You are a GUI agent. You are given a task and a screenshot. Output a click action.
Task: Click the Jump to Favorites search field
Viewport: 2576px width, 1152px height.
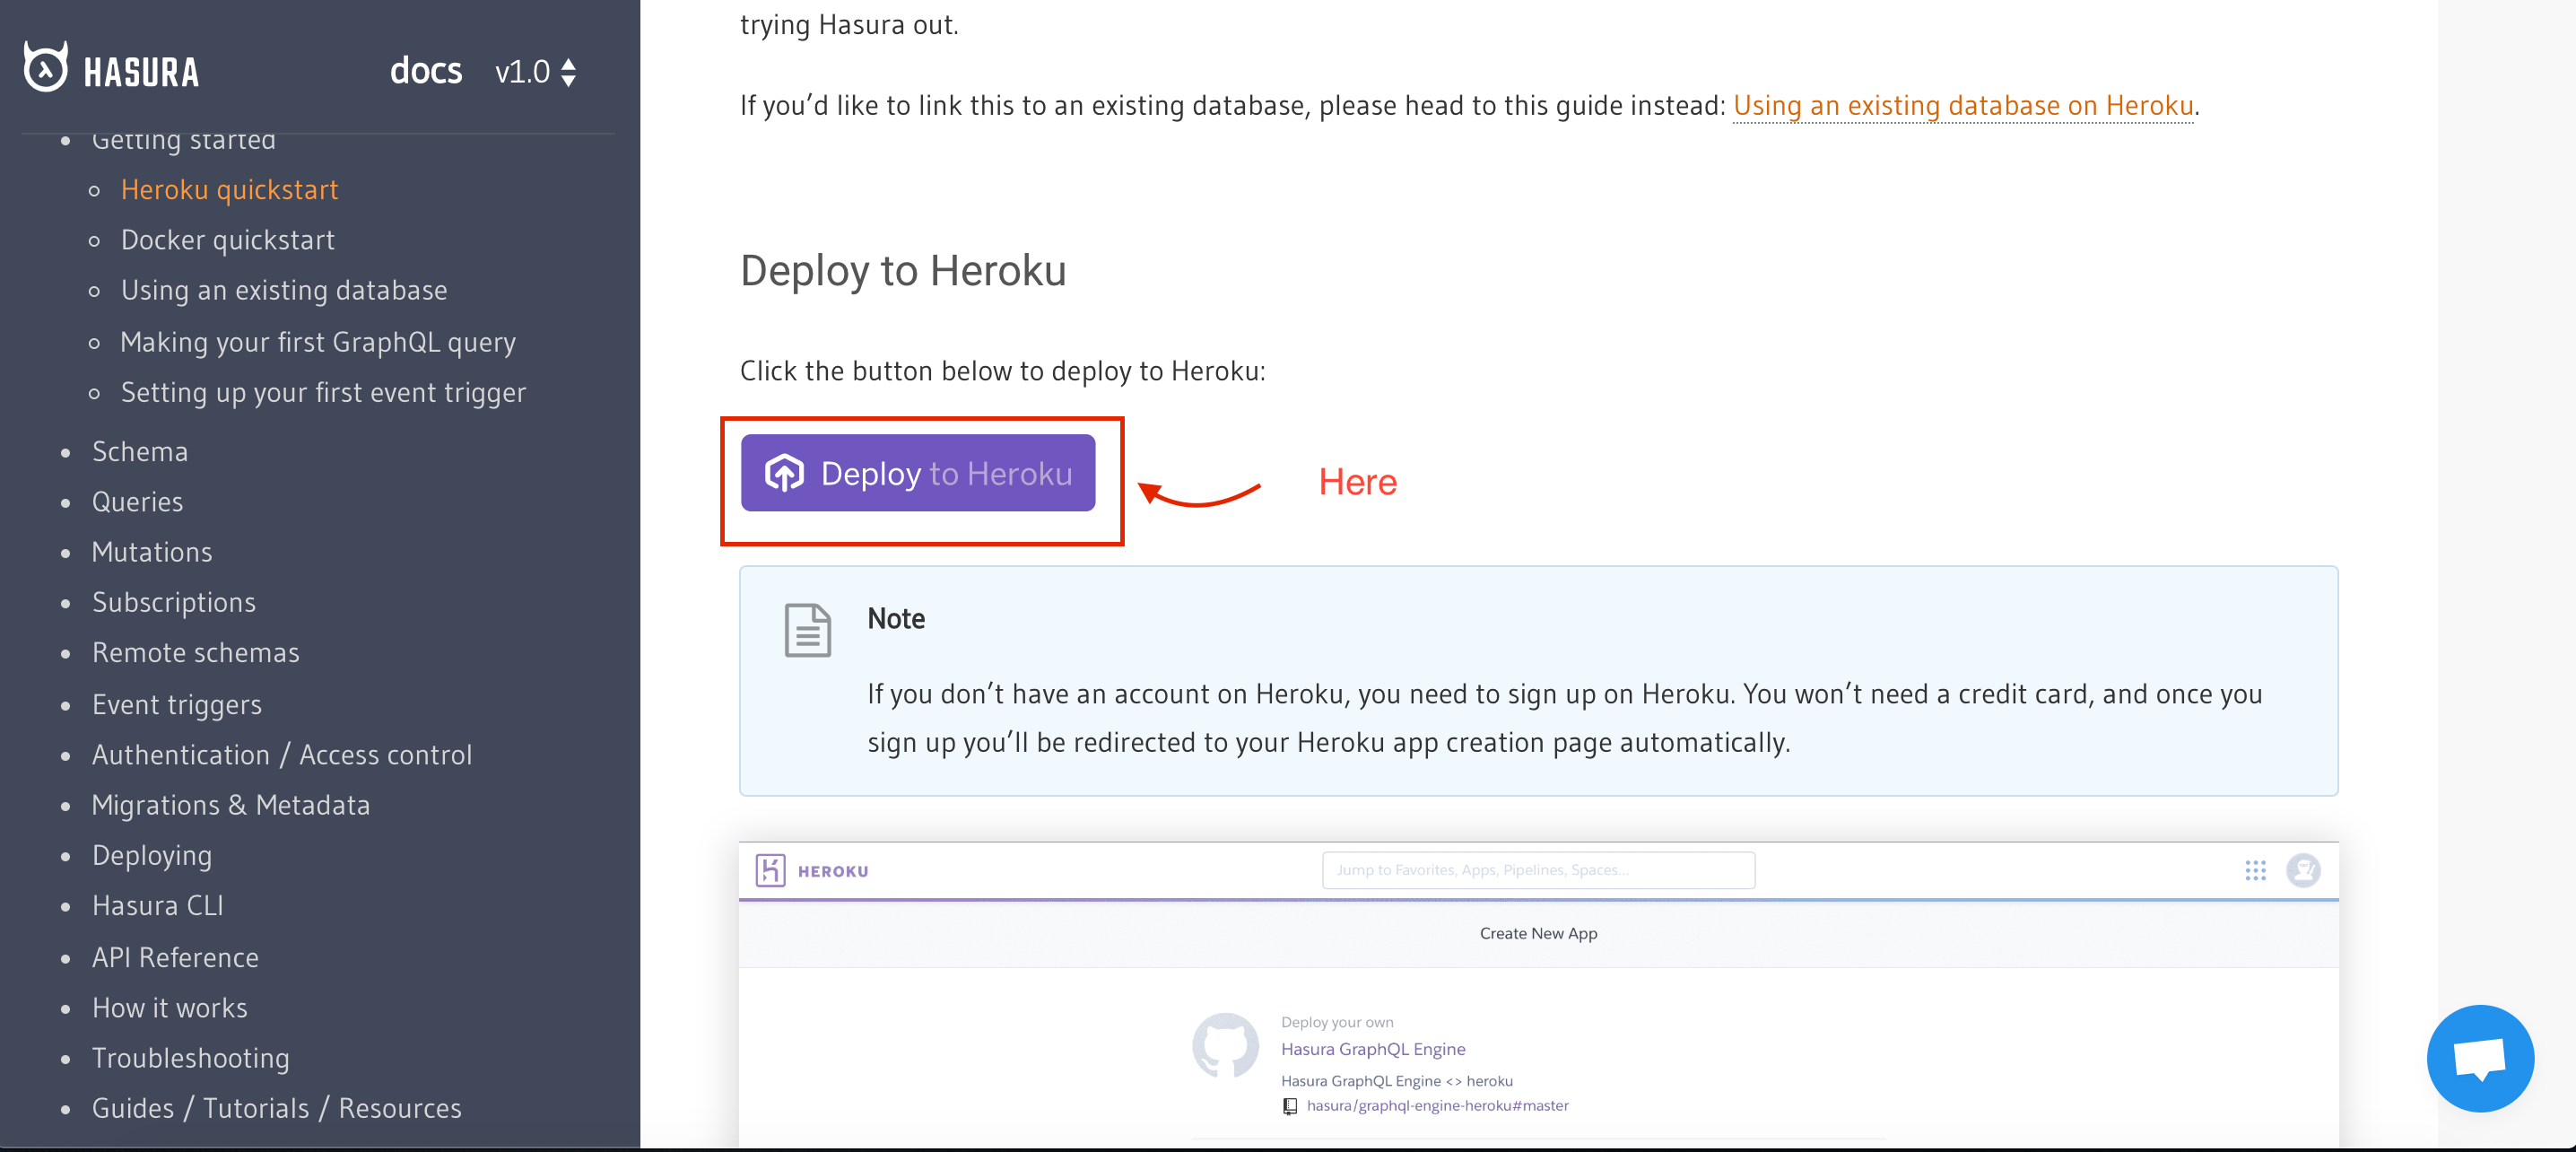click(x=1538, y=870)
